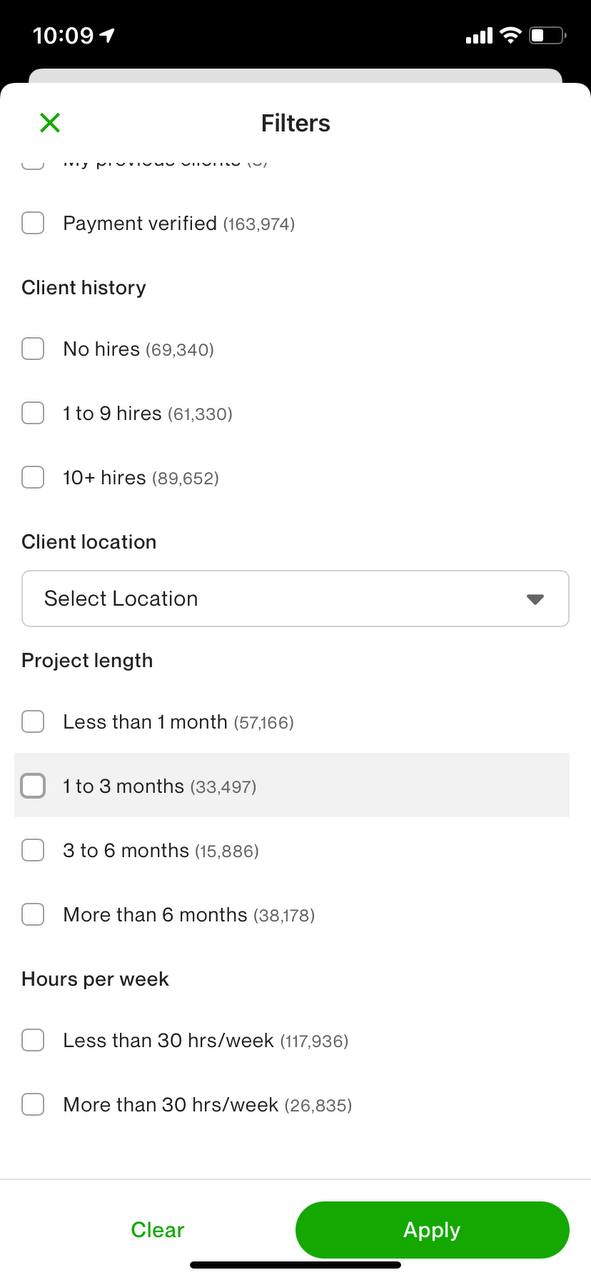Screen dimensions: 591x1280
Task: Check the Payment verified checkbox
Action: tap(33, 223)
